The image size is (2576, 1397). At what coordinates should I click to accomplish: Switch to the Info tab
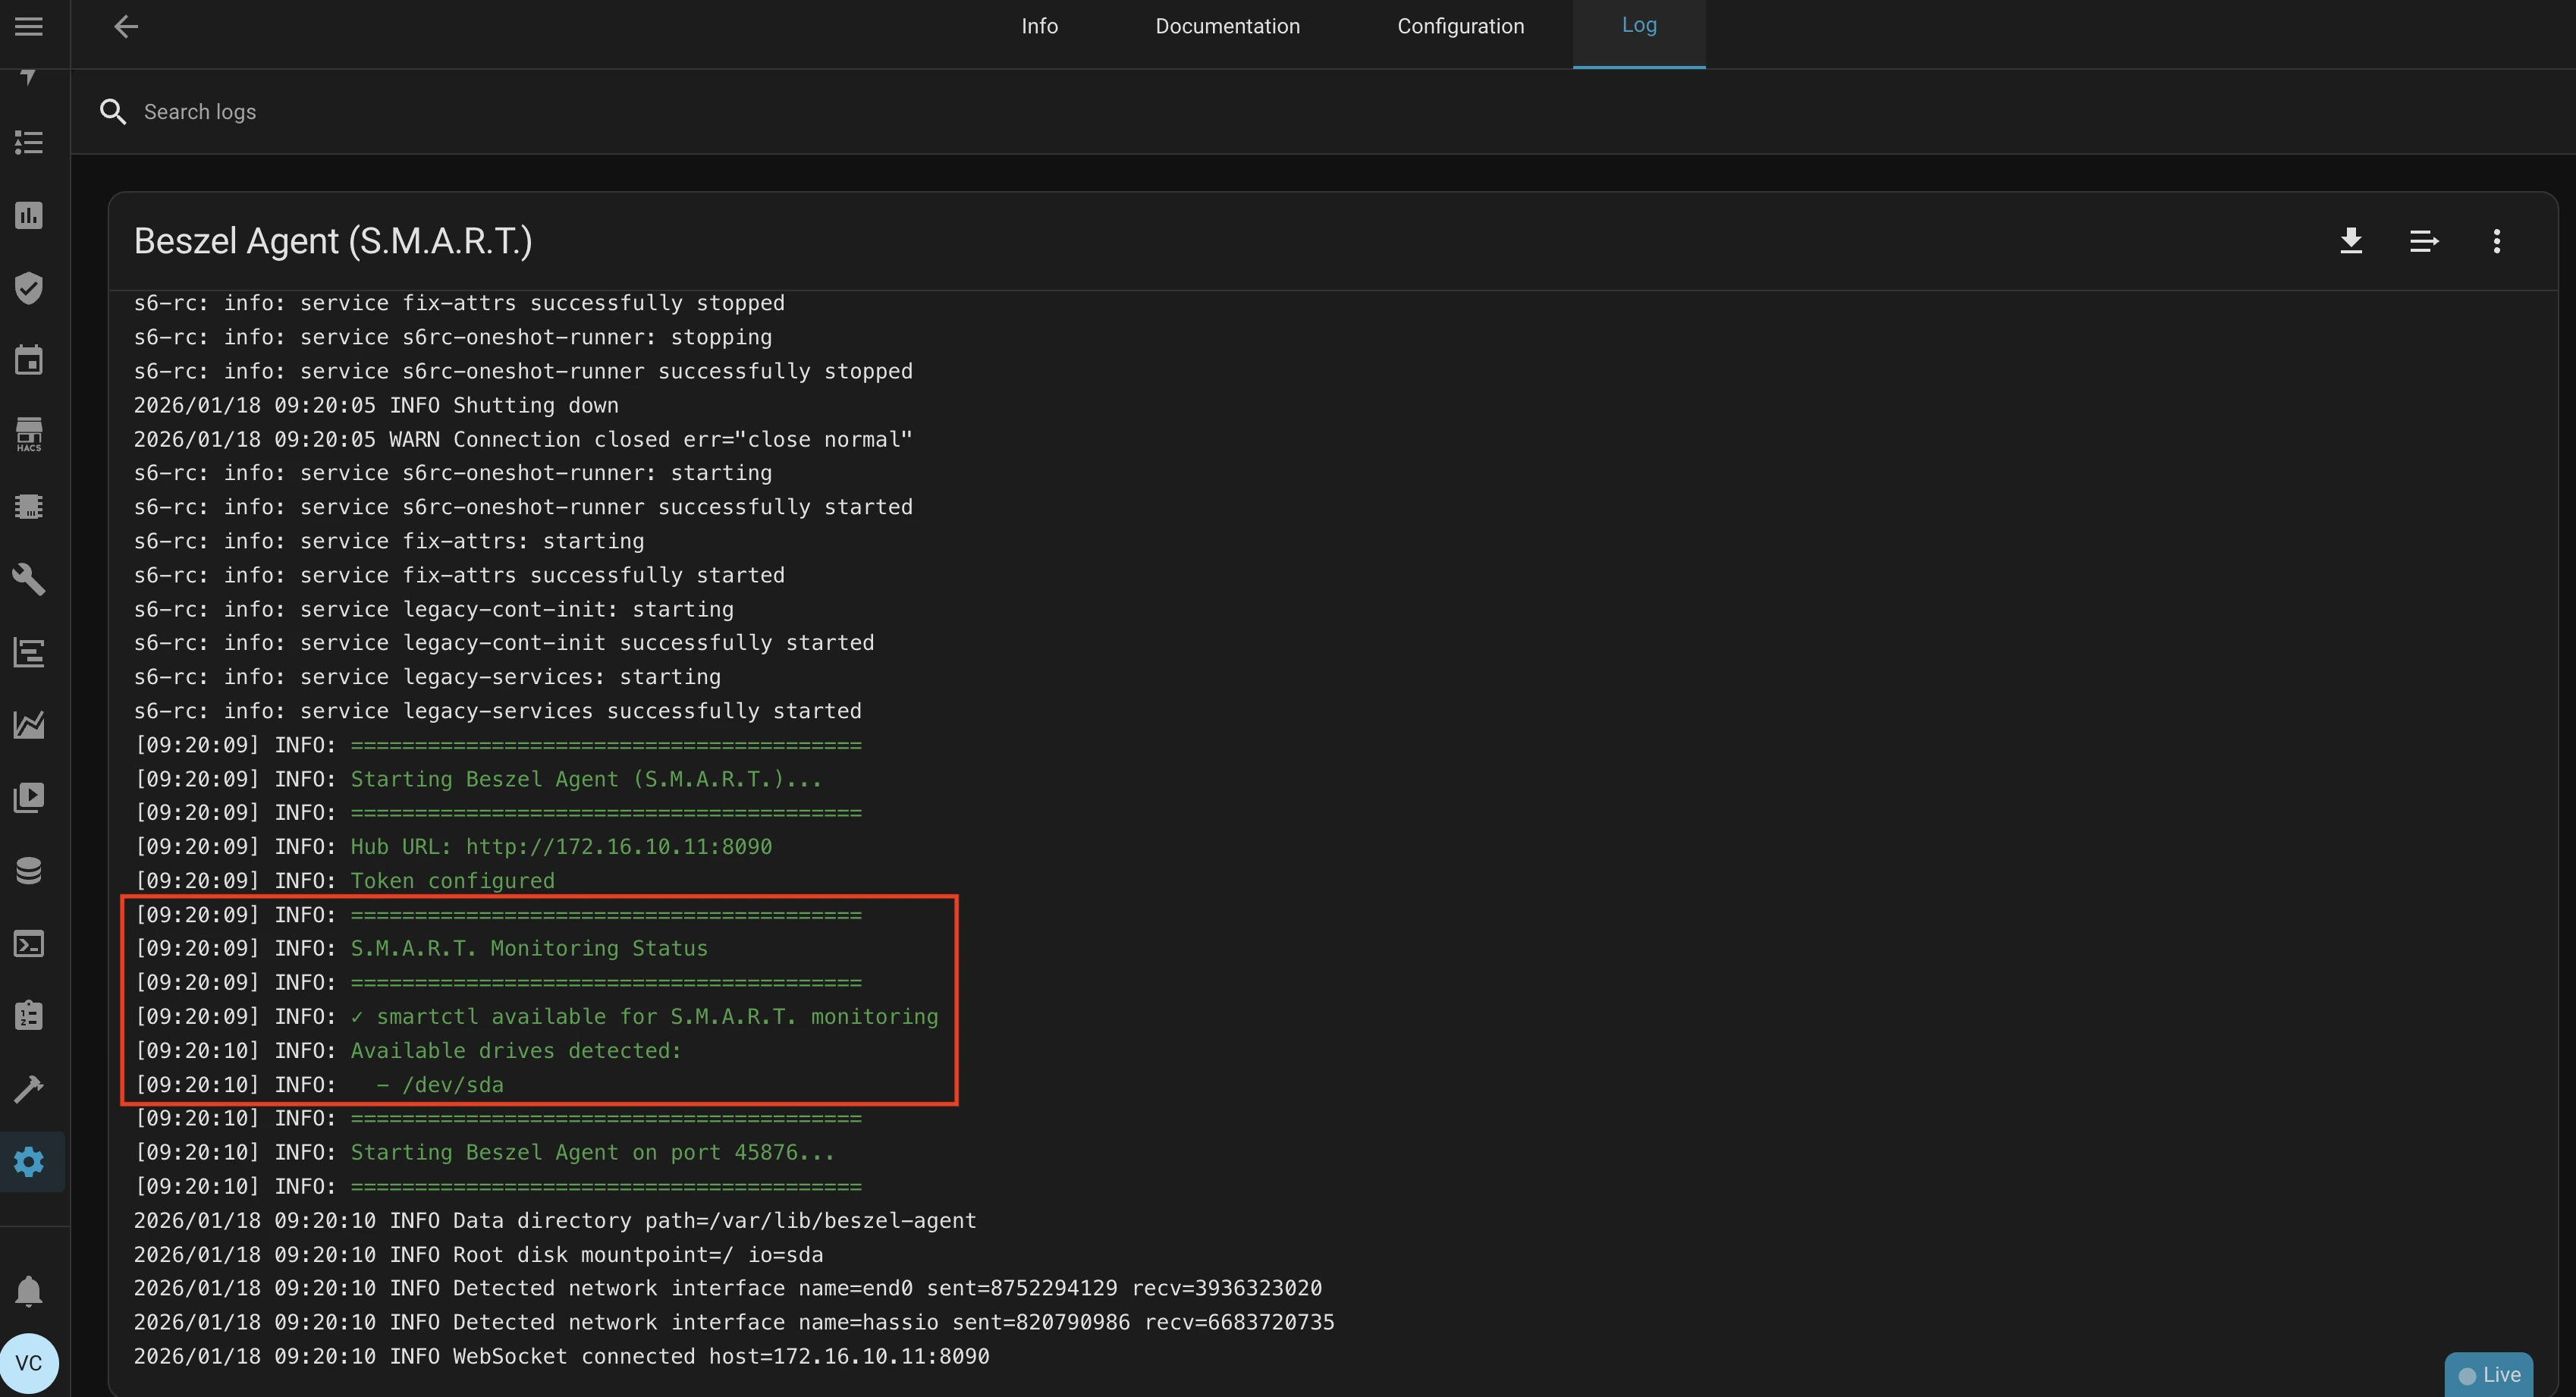coord(1039,27)
